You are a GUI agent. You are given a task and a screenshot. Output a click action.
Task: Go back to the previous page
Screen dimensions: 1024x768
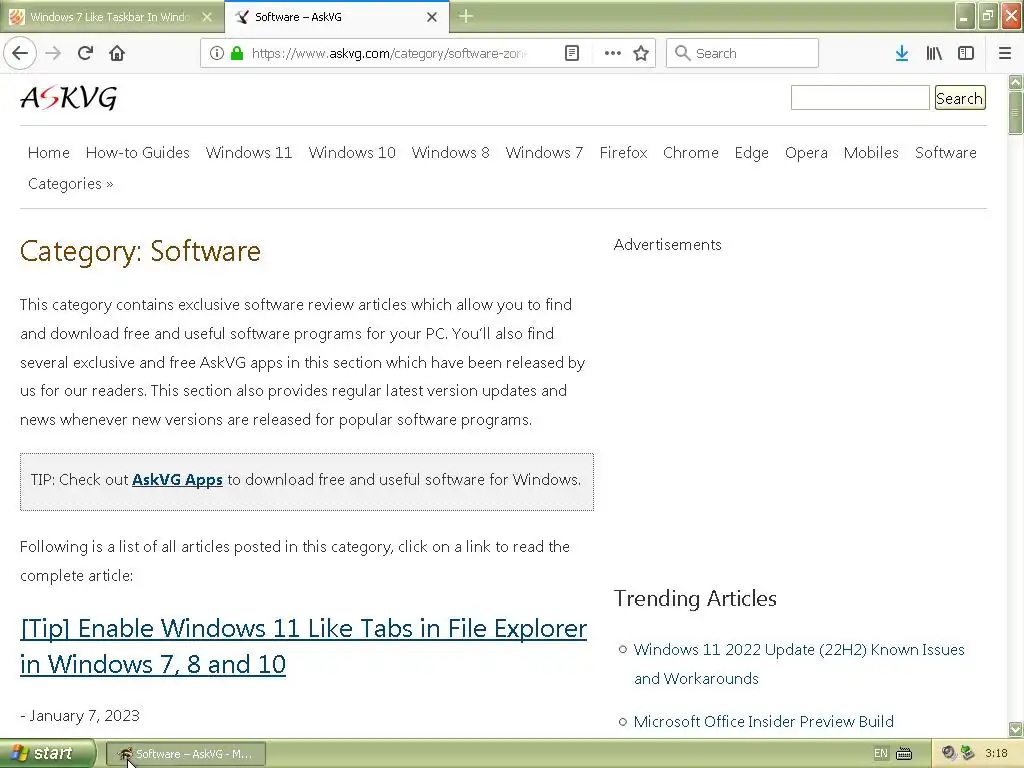tap(20, 53)
